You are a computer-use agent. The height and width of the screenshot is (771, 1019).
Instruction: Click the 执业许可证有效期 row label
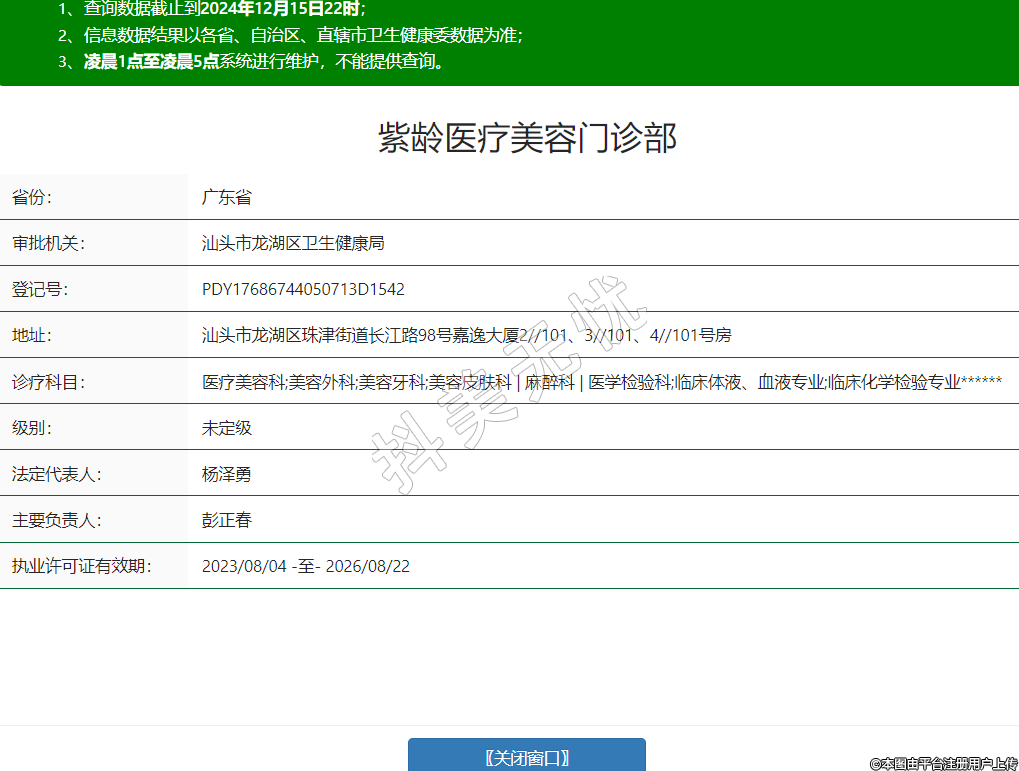81,566
